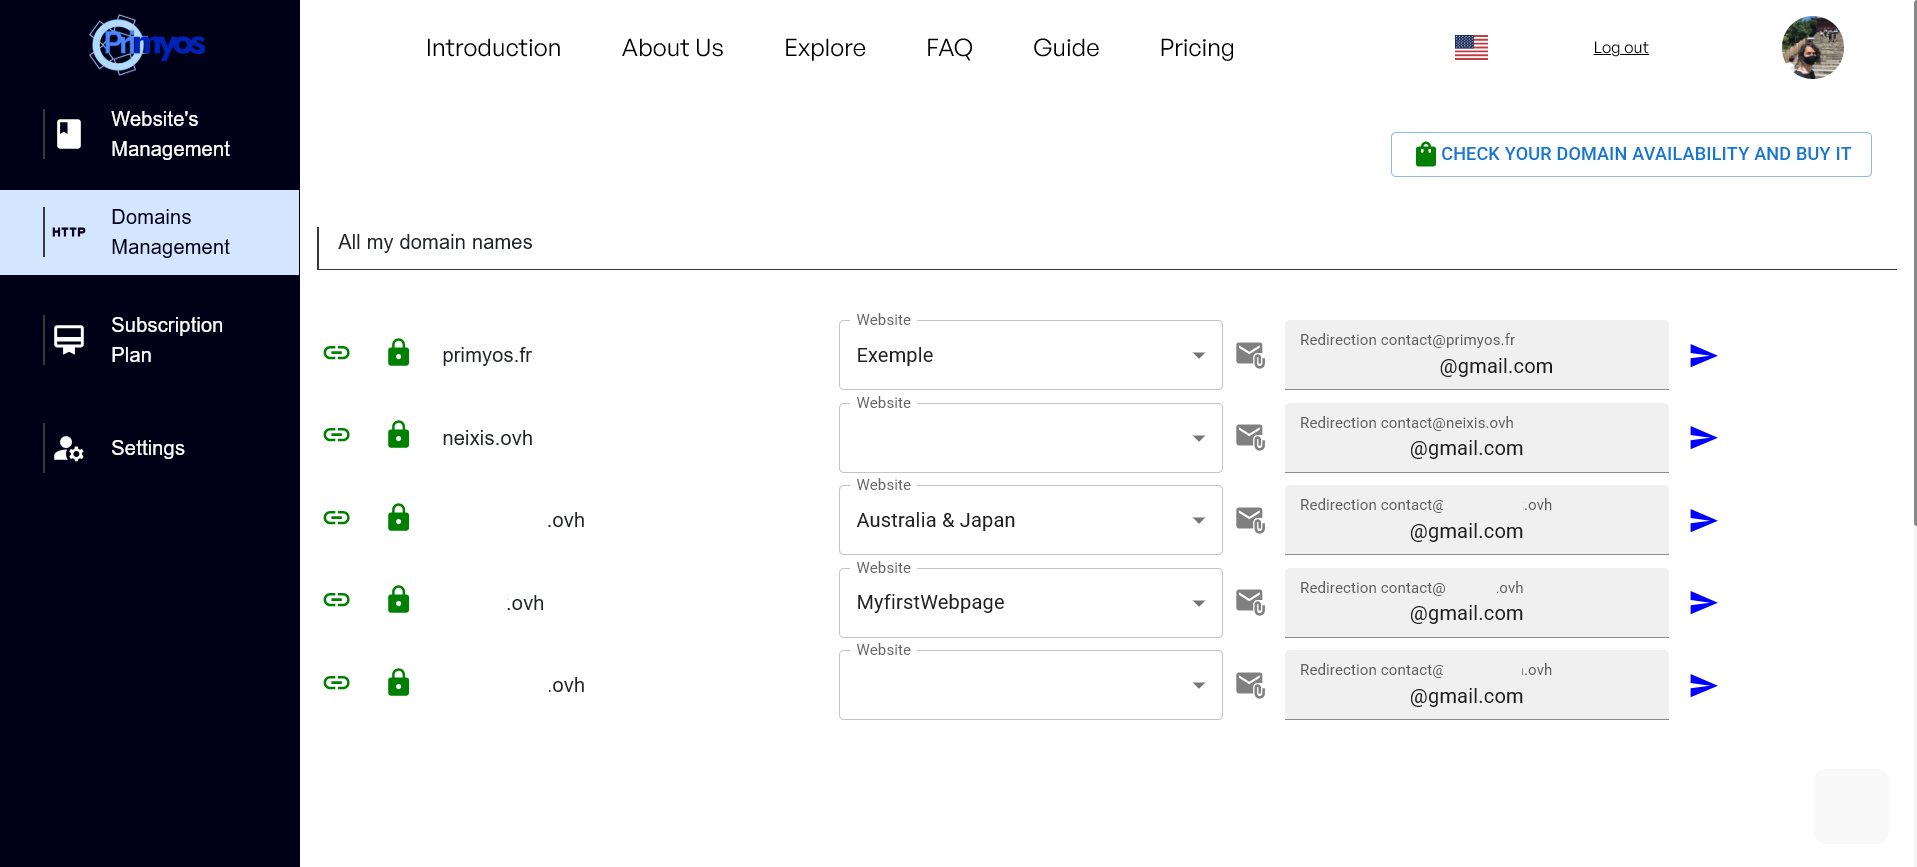Click the Primyos logo
The width and height of the screenshot is (1917, 867).
pos(147,45)
